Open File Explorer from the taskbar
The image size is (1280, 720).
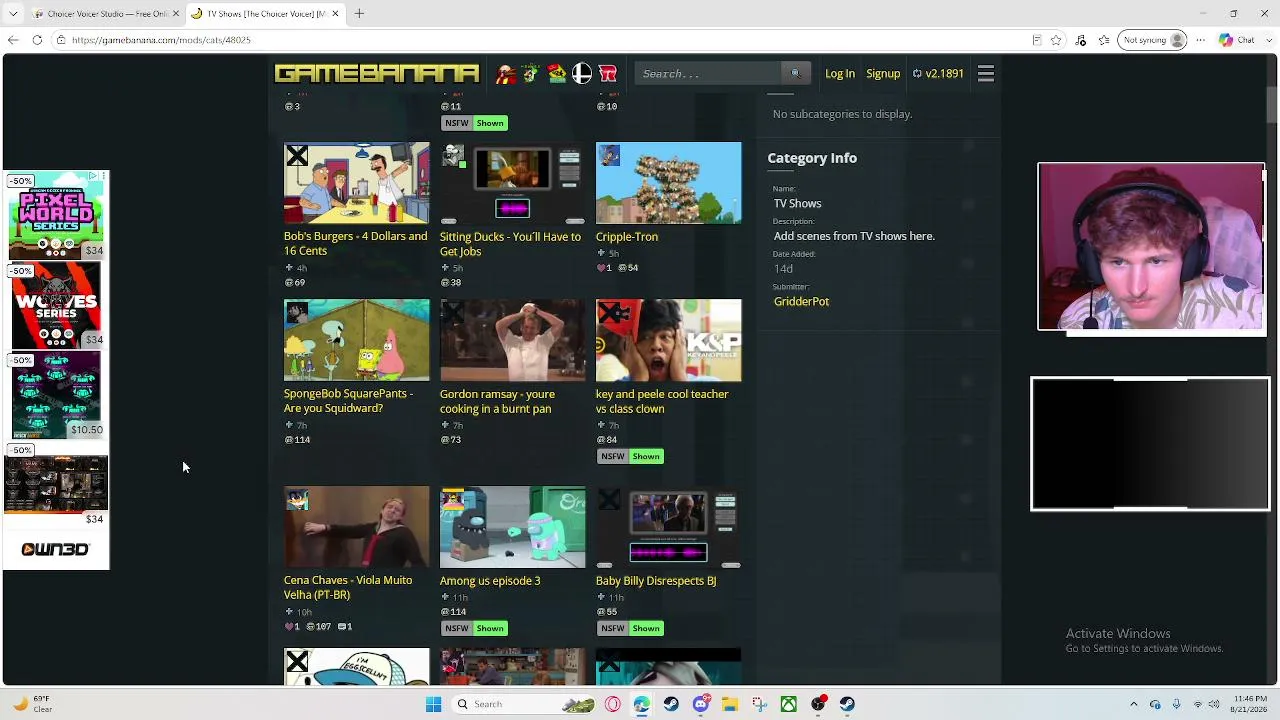coord(730,704)
